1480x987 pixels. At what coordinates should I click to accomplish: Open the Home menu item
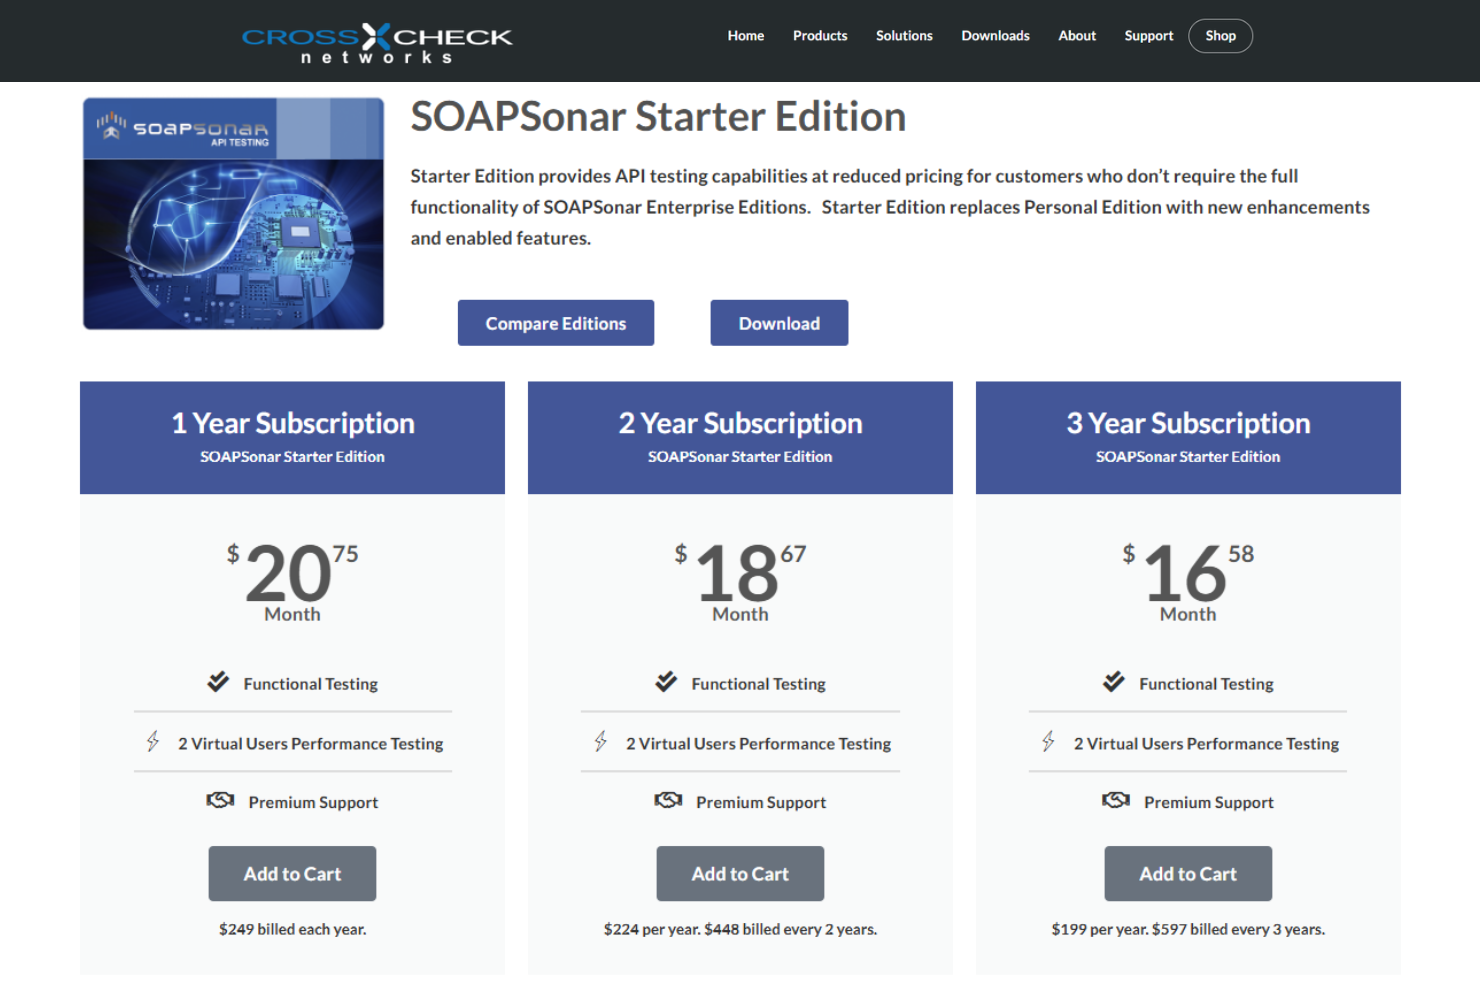point(746,36)
